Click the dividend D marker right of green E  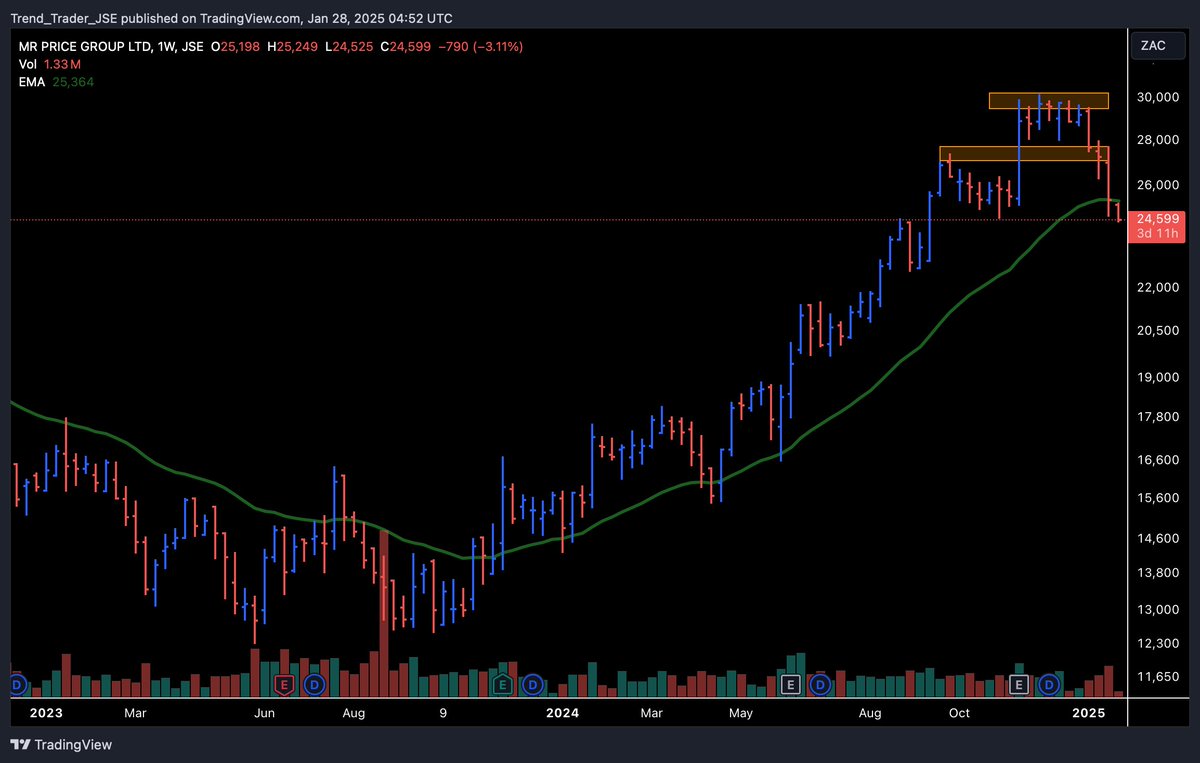(x=532, y=685)
